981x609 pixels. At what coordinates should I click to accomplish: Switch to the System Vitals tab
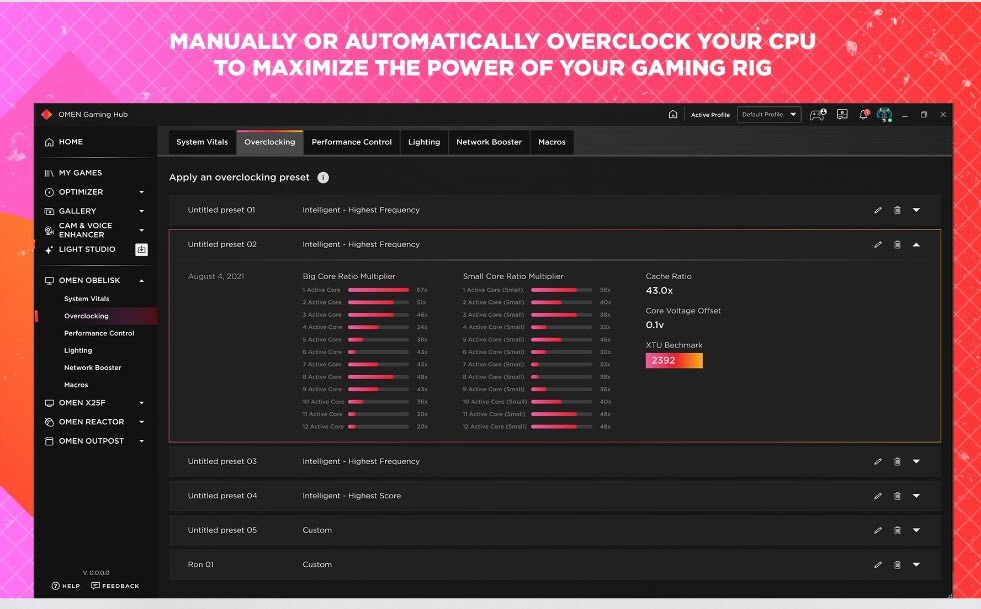tap(202, 142)
